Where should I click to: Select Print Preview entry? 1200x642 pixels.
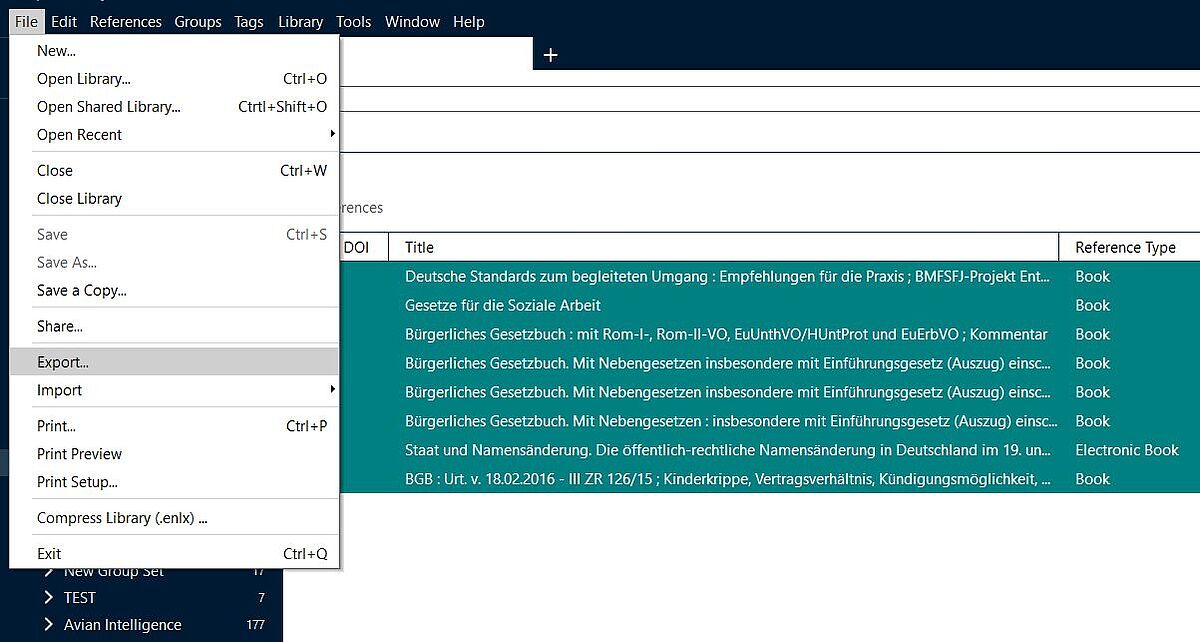[x=174, y=454]
